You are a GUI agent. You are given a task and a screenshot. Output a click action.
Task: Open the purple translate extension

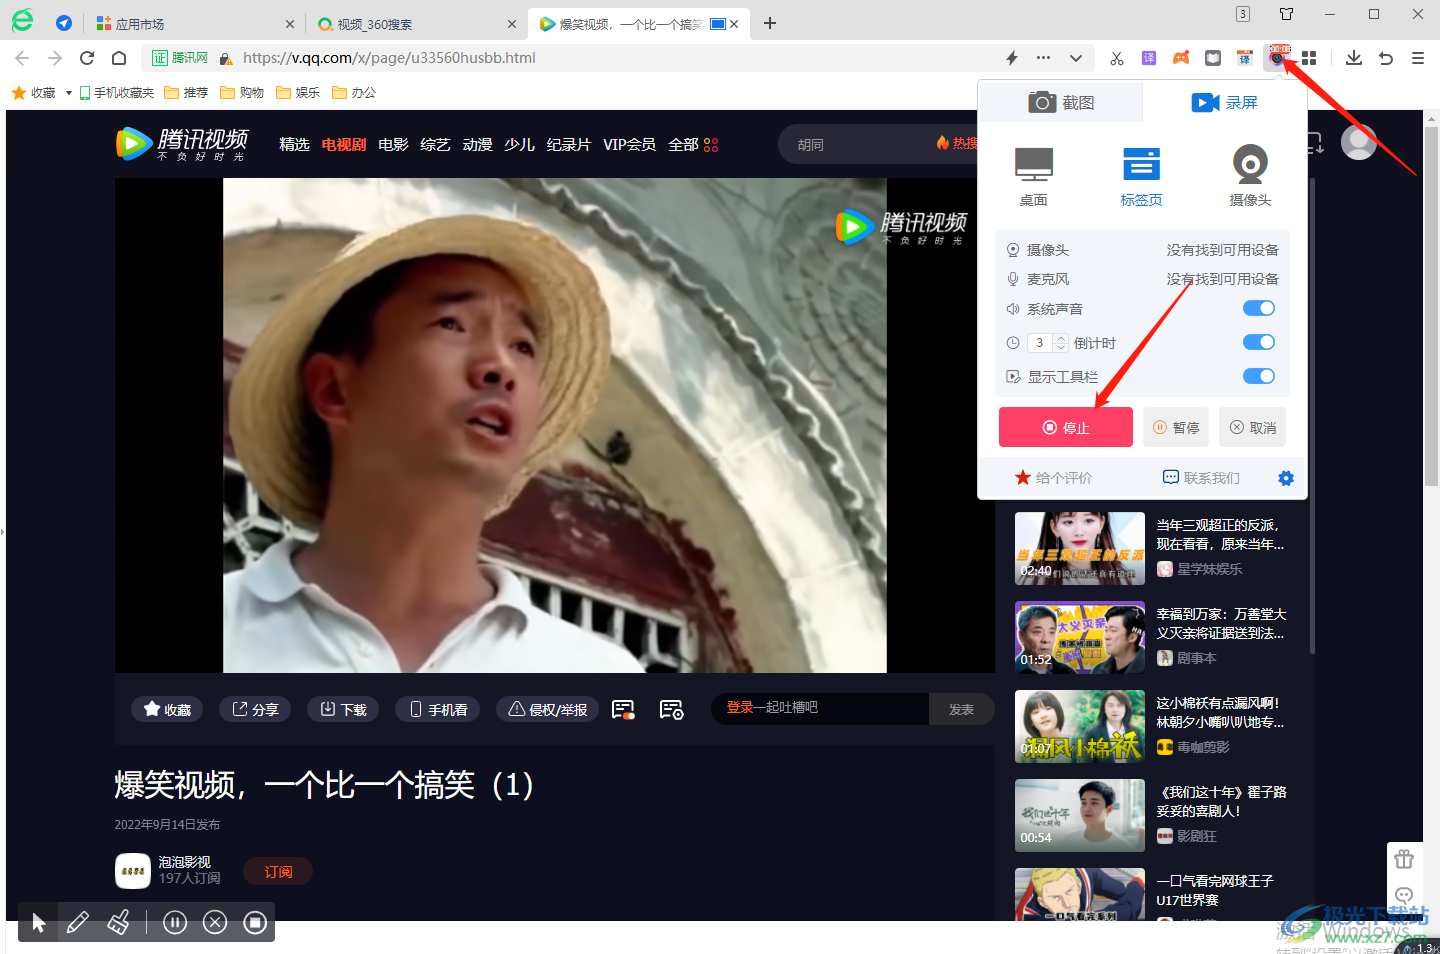[1149, 58]
